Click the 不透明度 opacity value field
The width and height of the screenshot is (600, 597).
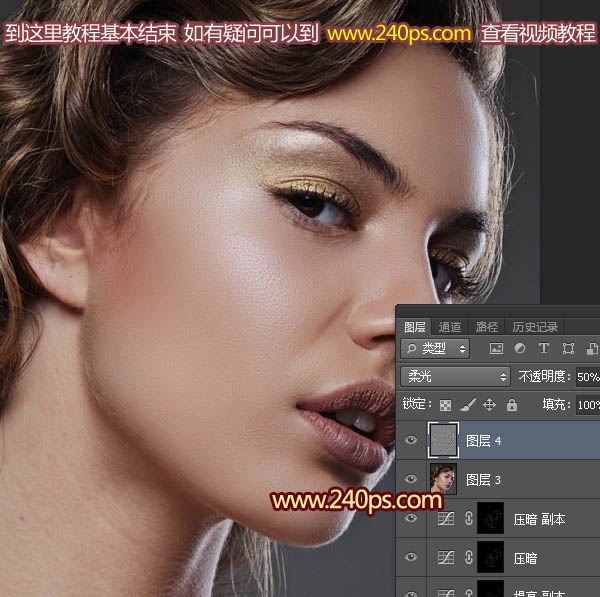point(588,377)
